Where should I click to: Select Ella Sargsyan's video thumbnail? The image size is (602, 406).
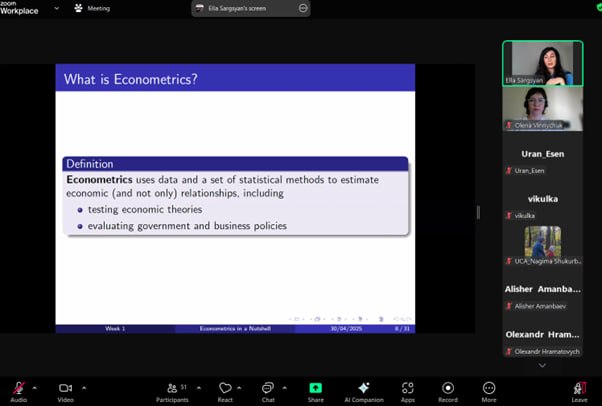[542, 63]
